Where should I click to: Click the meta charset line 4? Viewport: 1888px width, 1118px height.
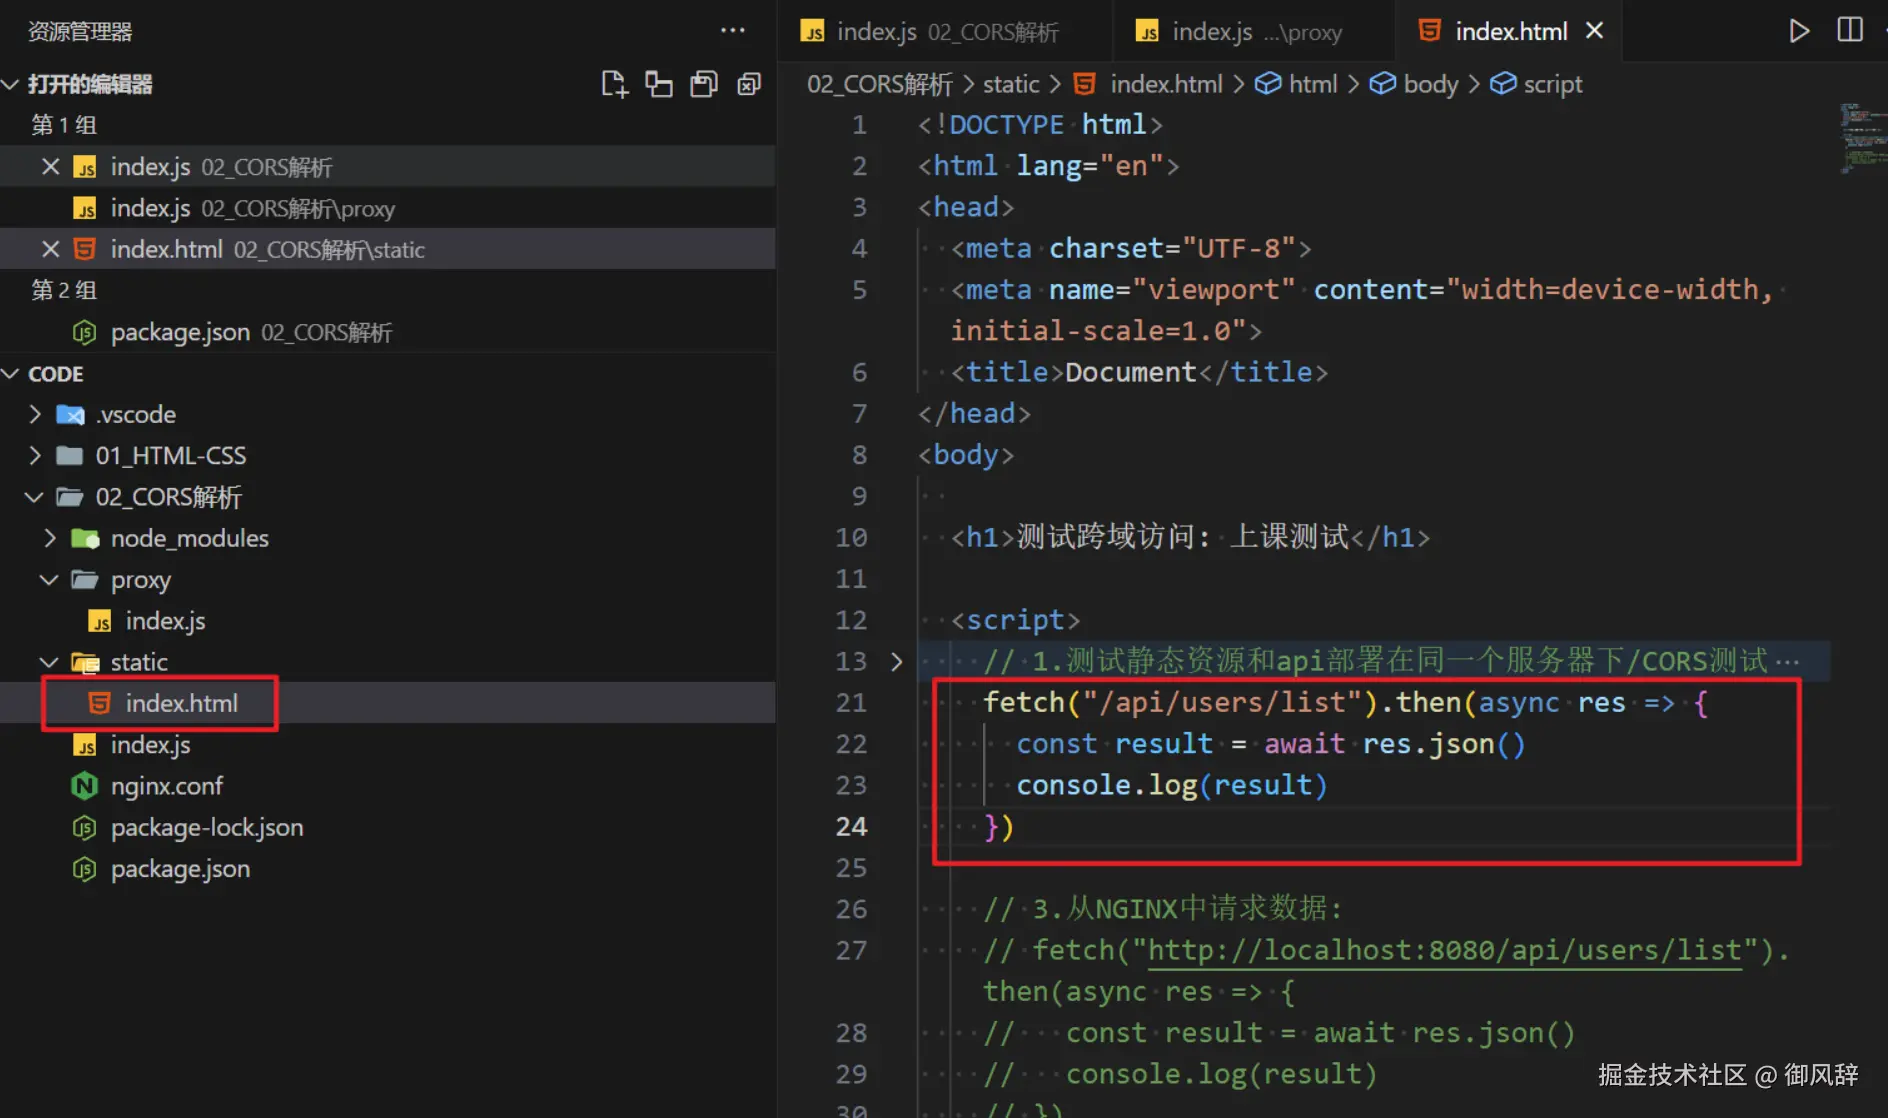pos(1131,249)
